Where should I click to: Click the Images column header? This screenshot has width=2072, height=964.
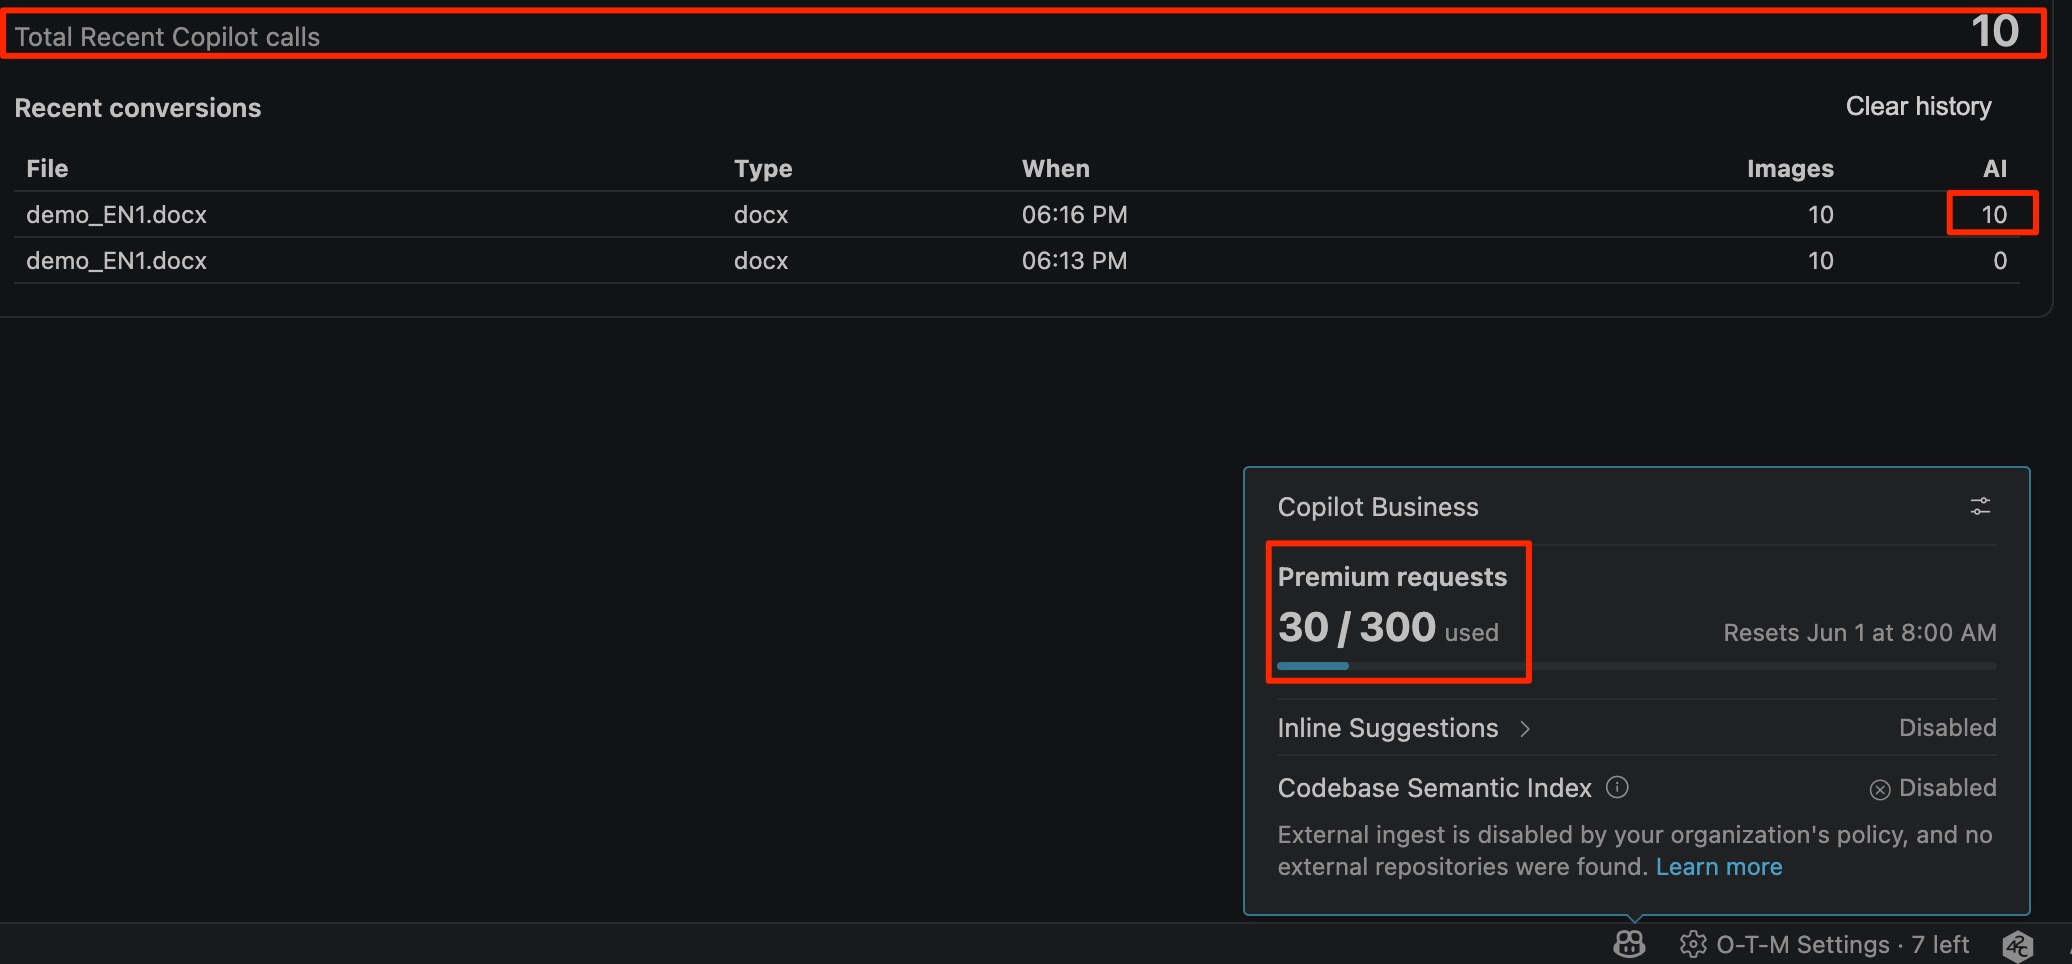click(1790, 169)
